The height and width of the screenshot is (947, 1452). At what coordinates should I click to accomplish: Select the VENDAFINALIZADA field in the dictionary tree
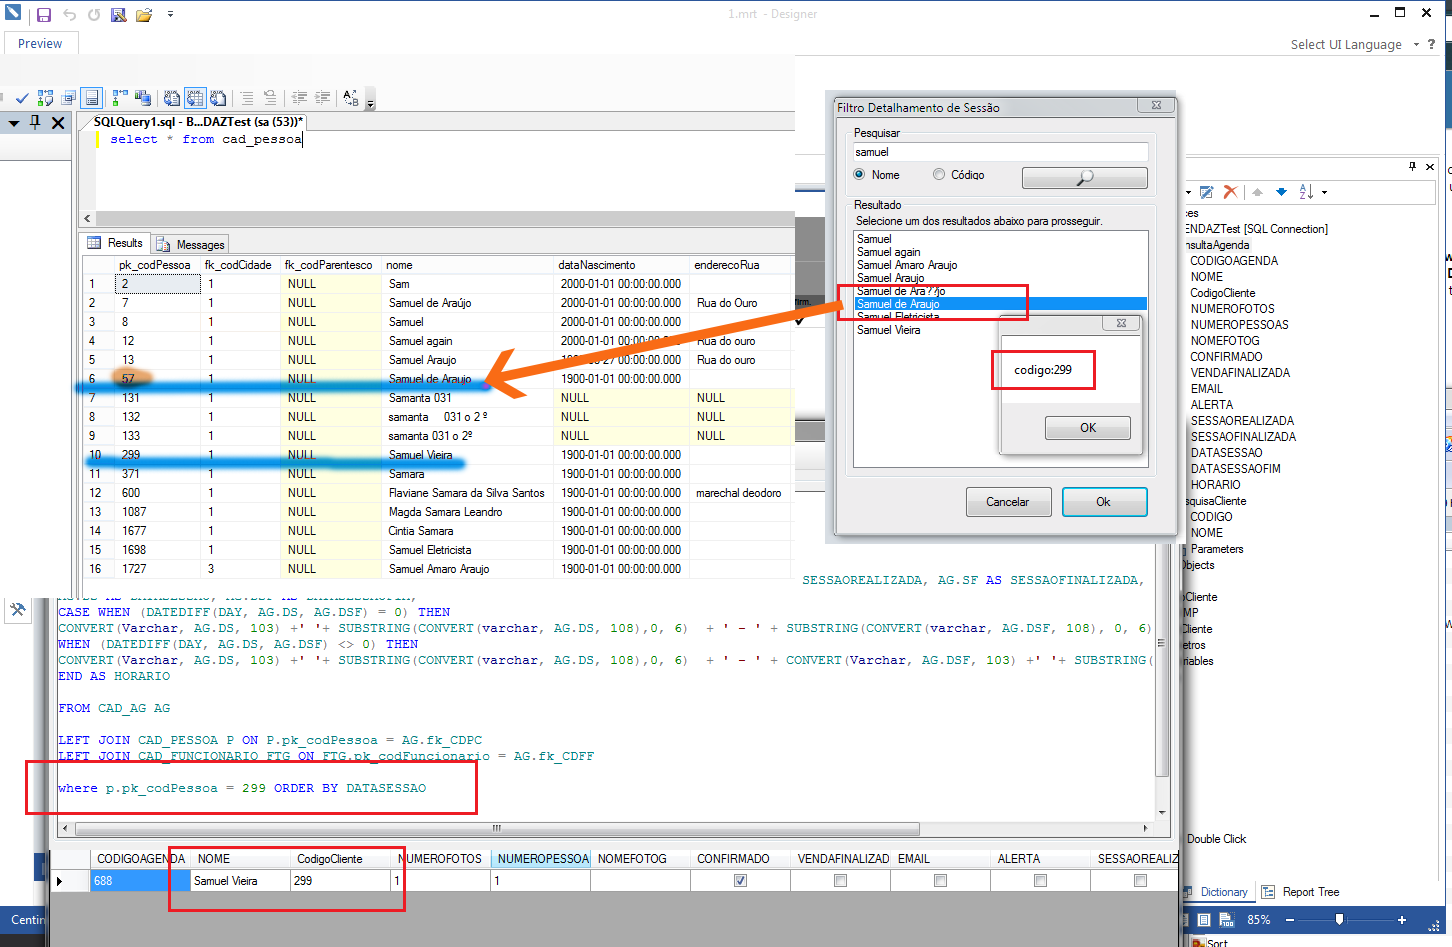(x=1240, y=373)
